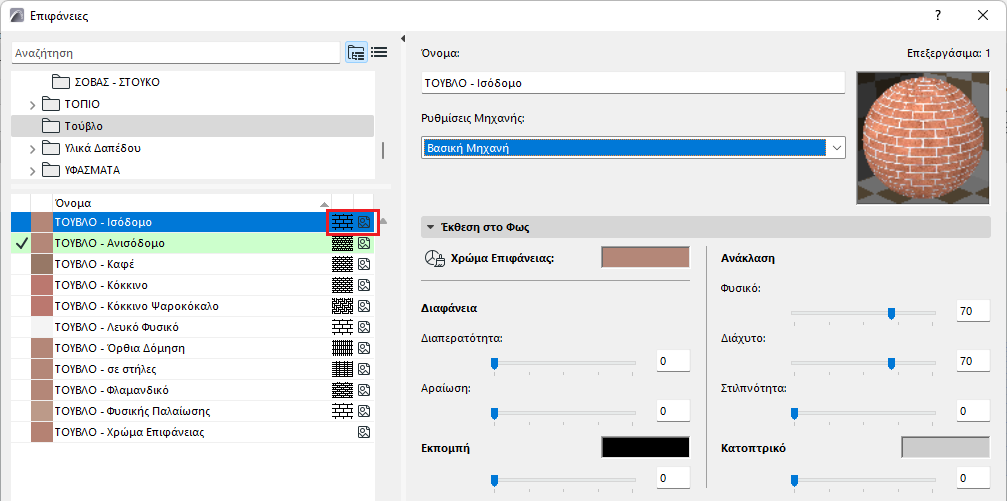
Task: Click the Φυσικό reflection slider
Action: tap(864, 313)
